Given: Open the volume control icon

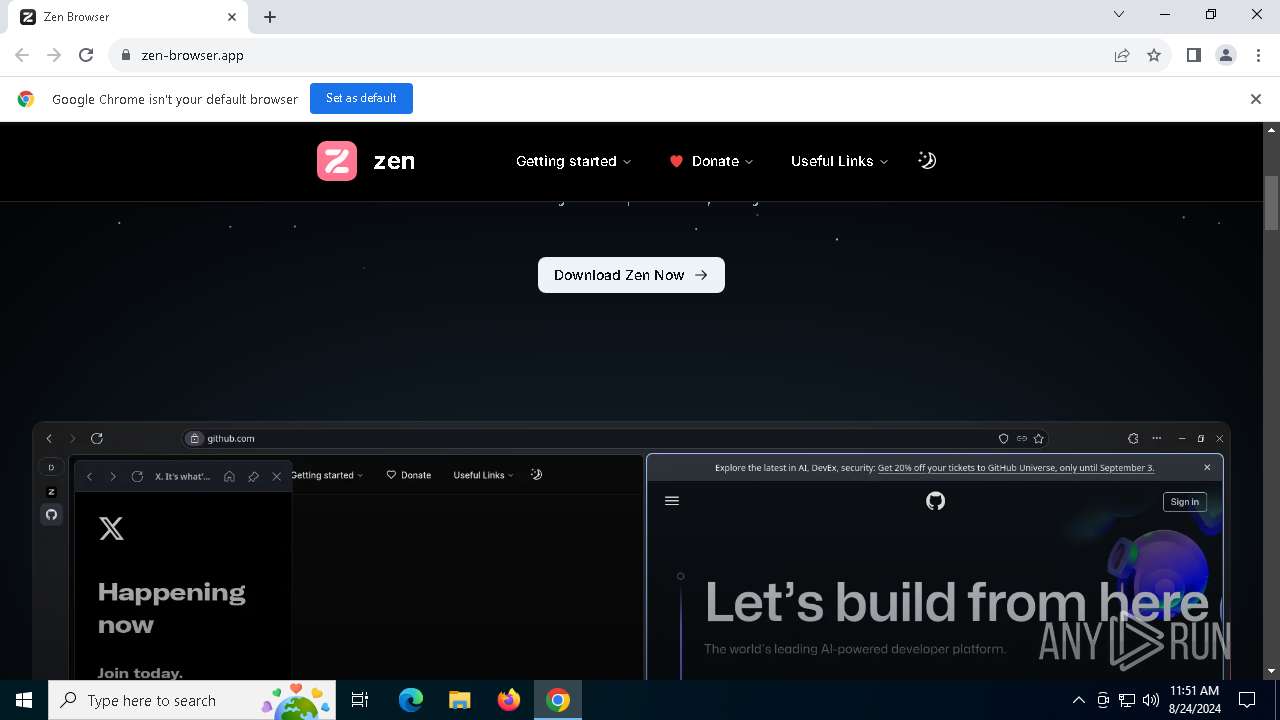Looking at the screenshot, I should coord(1150,700).
